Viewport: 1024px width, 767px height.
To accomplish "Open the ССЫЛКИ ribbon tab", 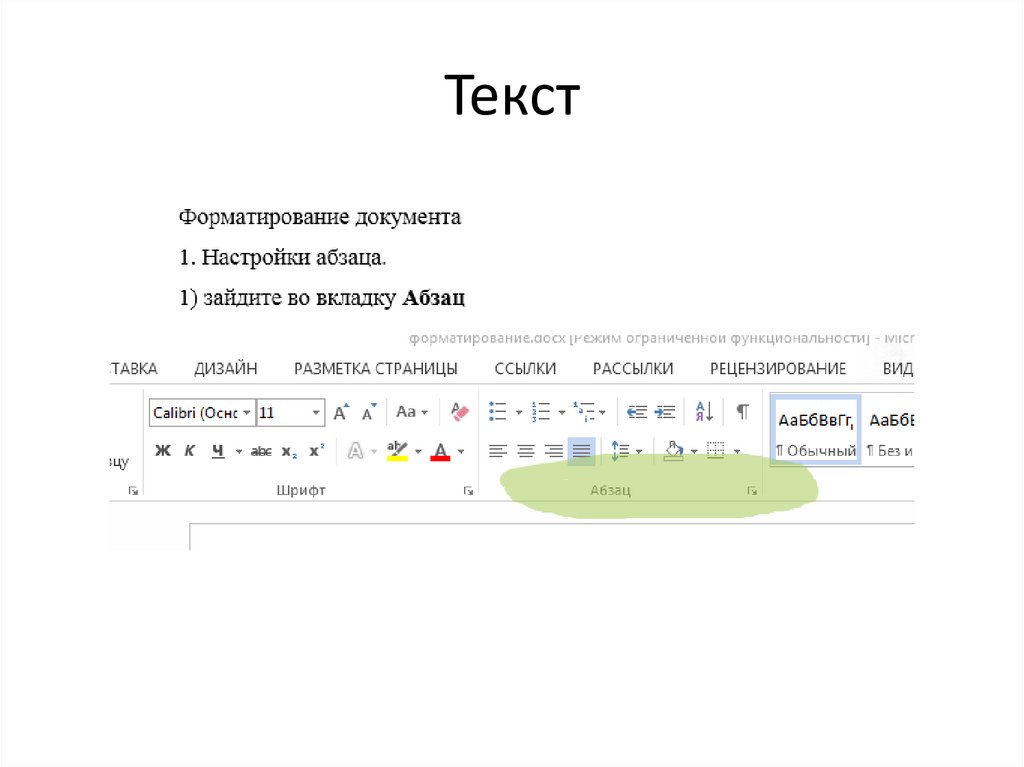I will pos(525,368).
